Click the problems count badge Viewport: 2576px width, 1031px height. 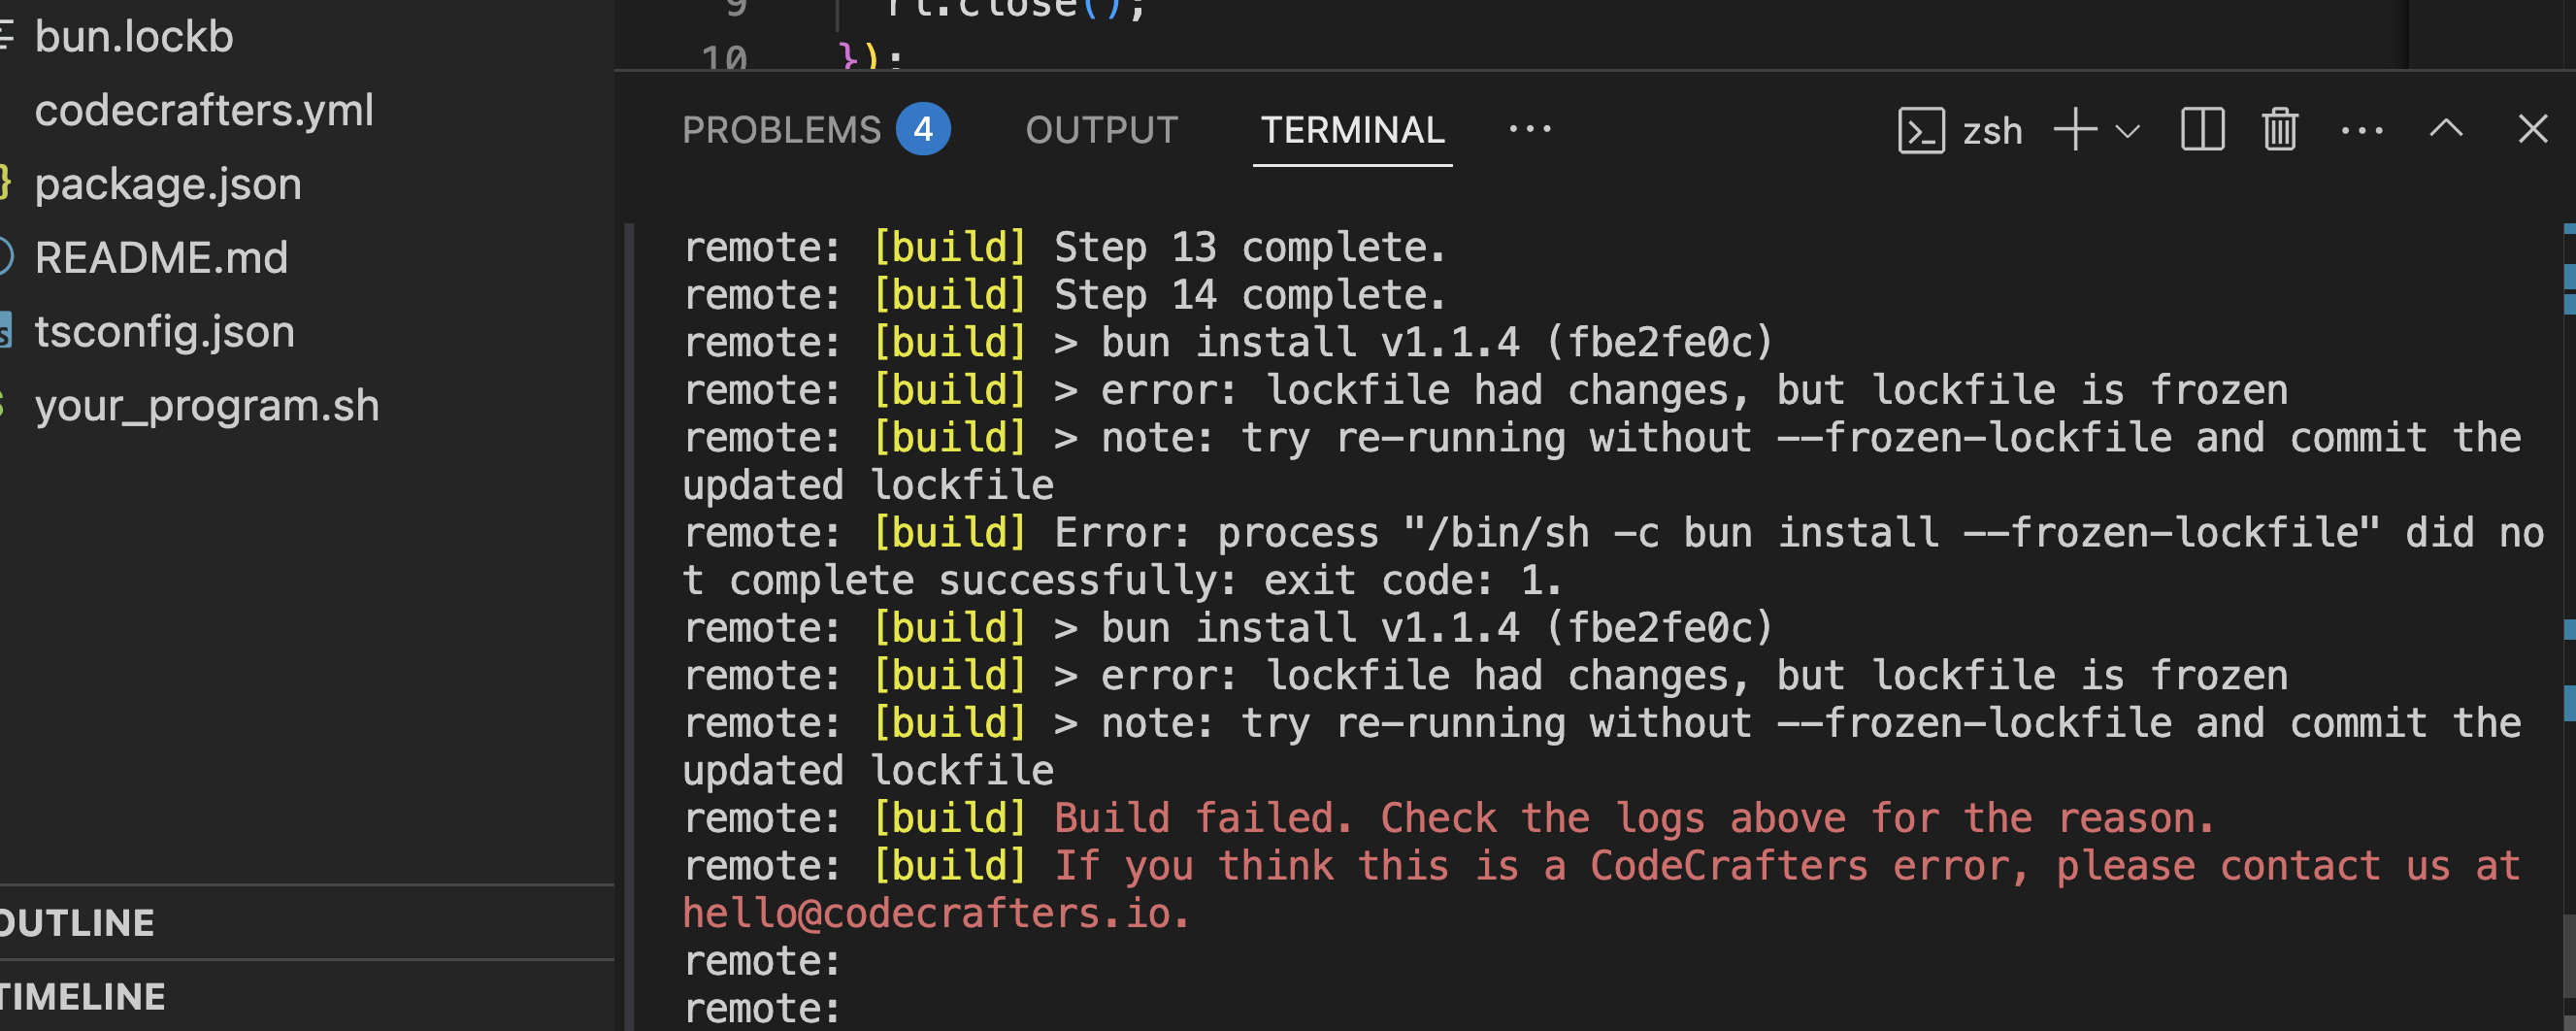tap(923, 130)
